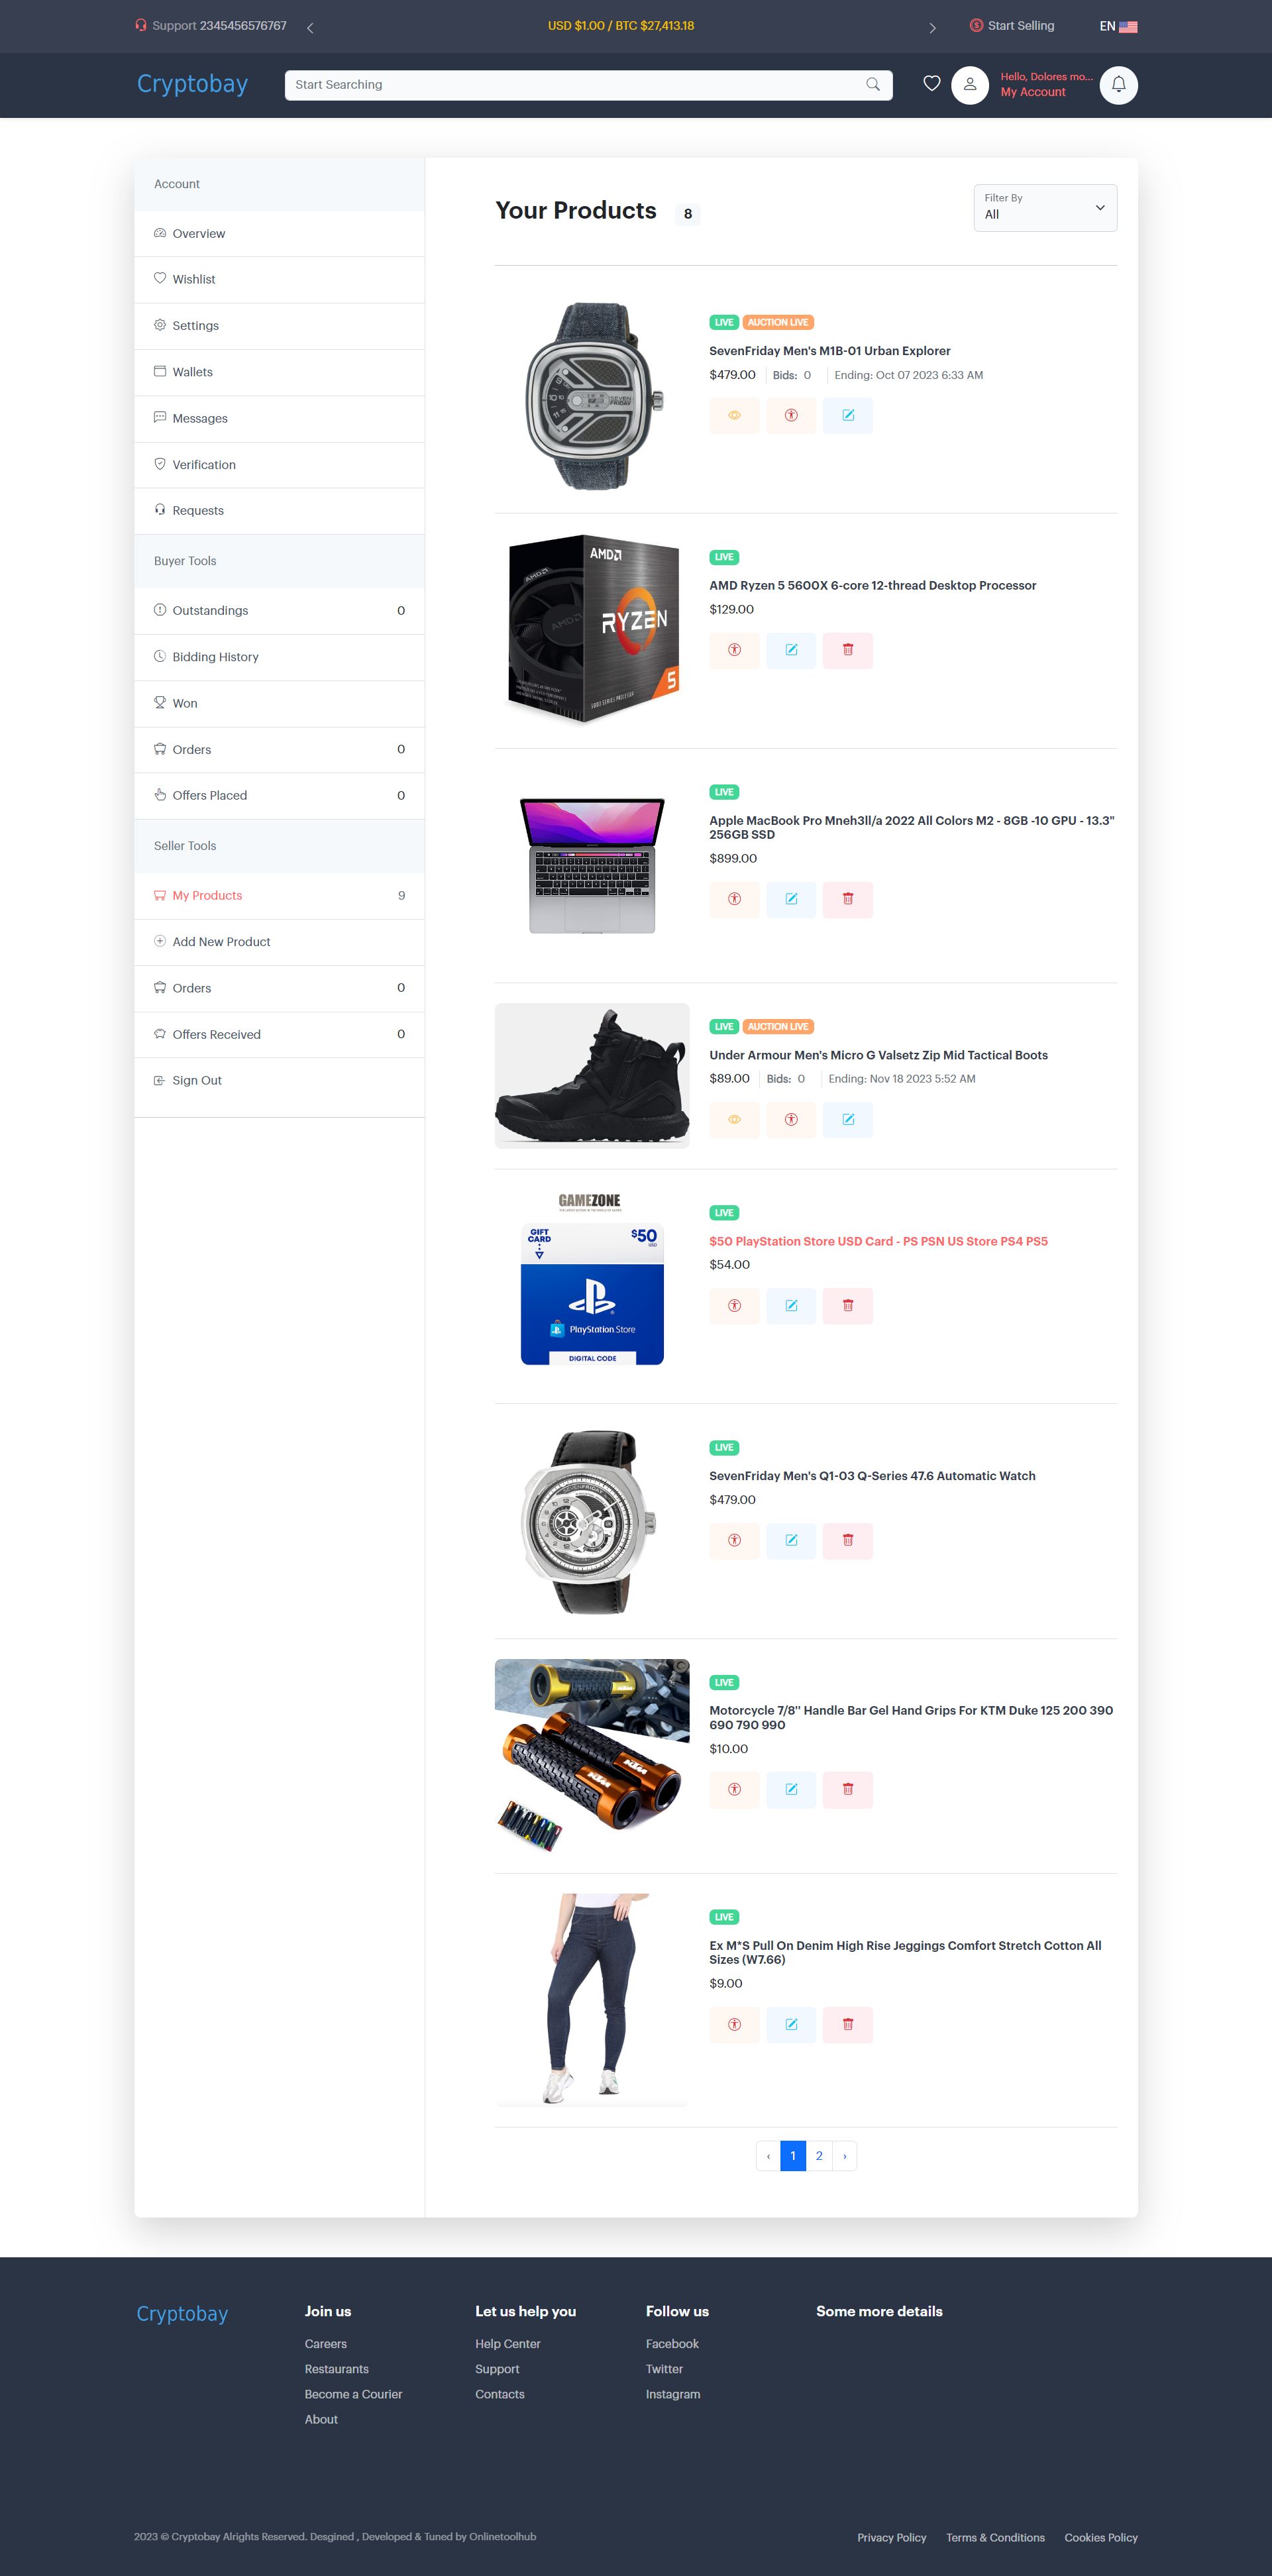Viewport: 1272px width, 2576px height.
Task: Click the user avatar icon
Action: 969,85
